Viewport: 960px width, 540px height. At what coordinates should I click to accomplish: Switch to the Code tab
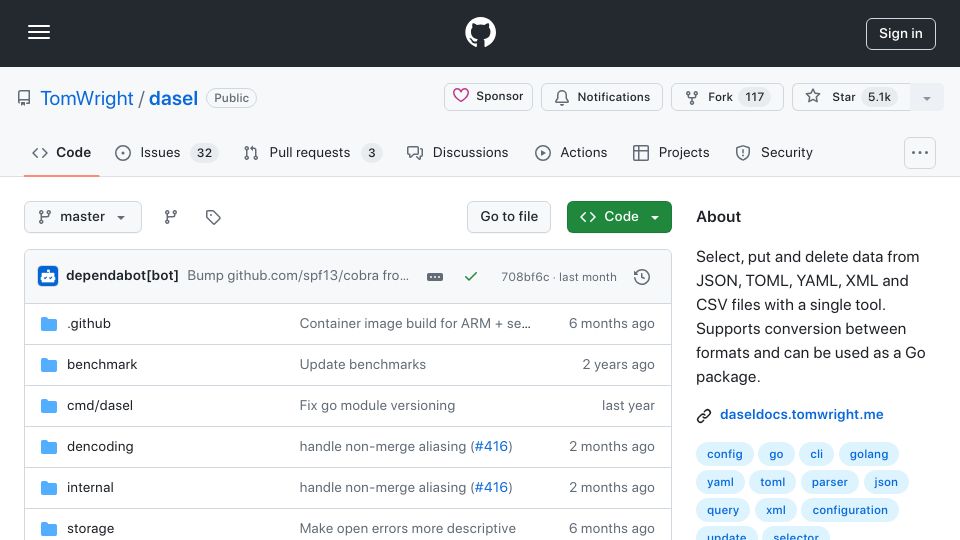pos(61,152)
